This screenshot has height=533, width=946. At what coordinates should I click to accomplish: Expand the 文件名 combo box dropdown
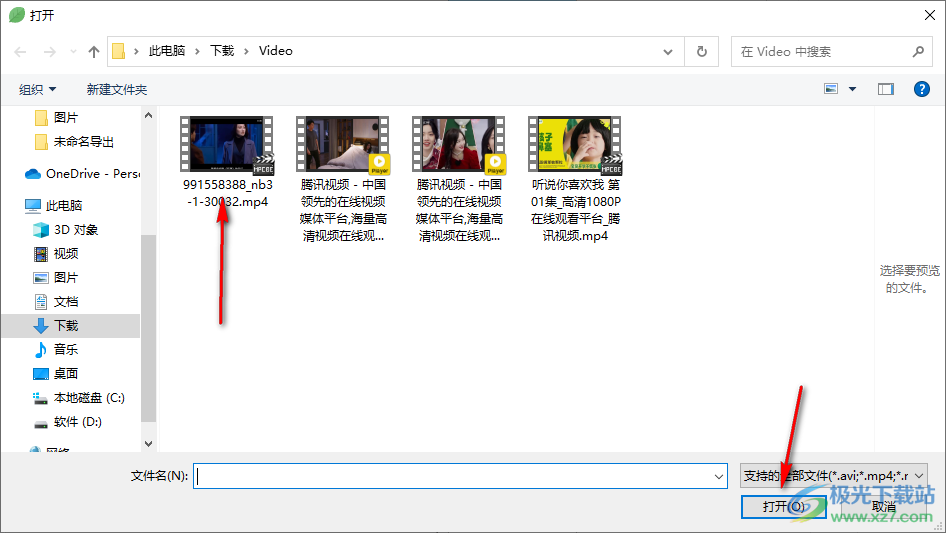[x=719, y=476]
